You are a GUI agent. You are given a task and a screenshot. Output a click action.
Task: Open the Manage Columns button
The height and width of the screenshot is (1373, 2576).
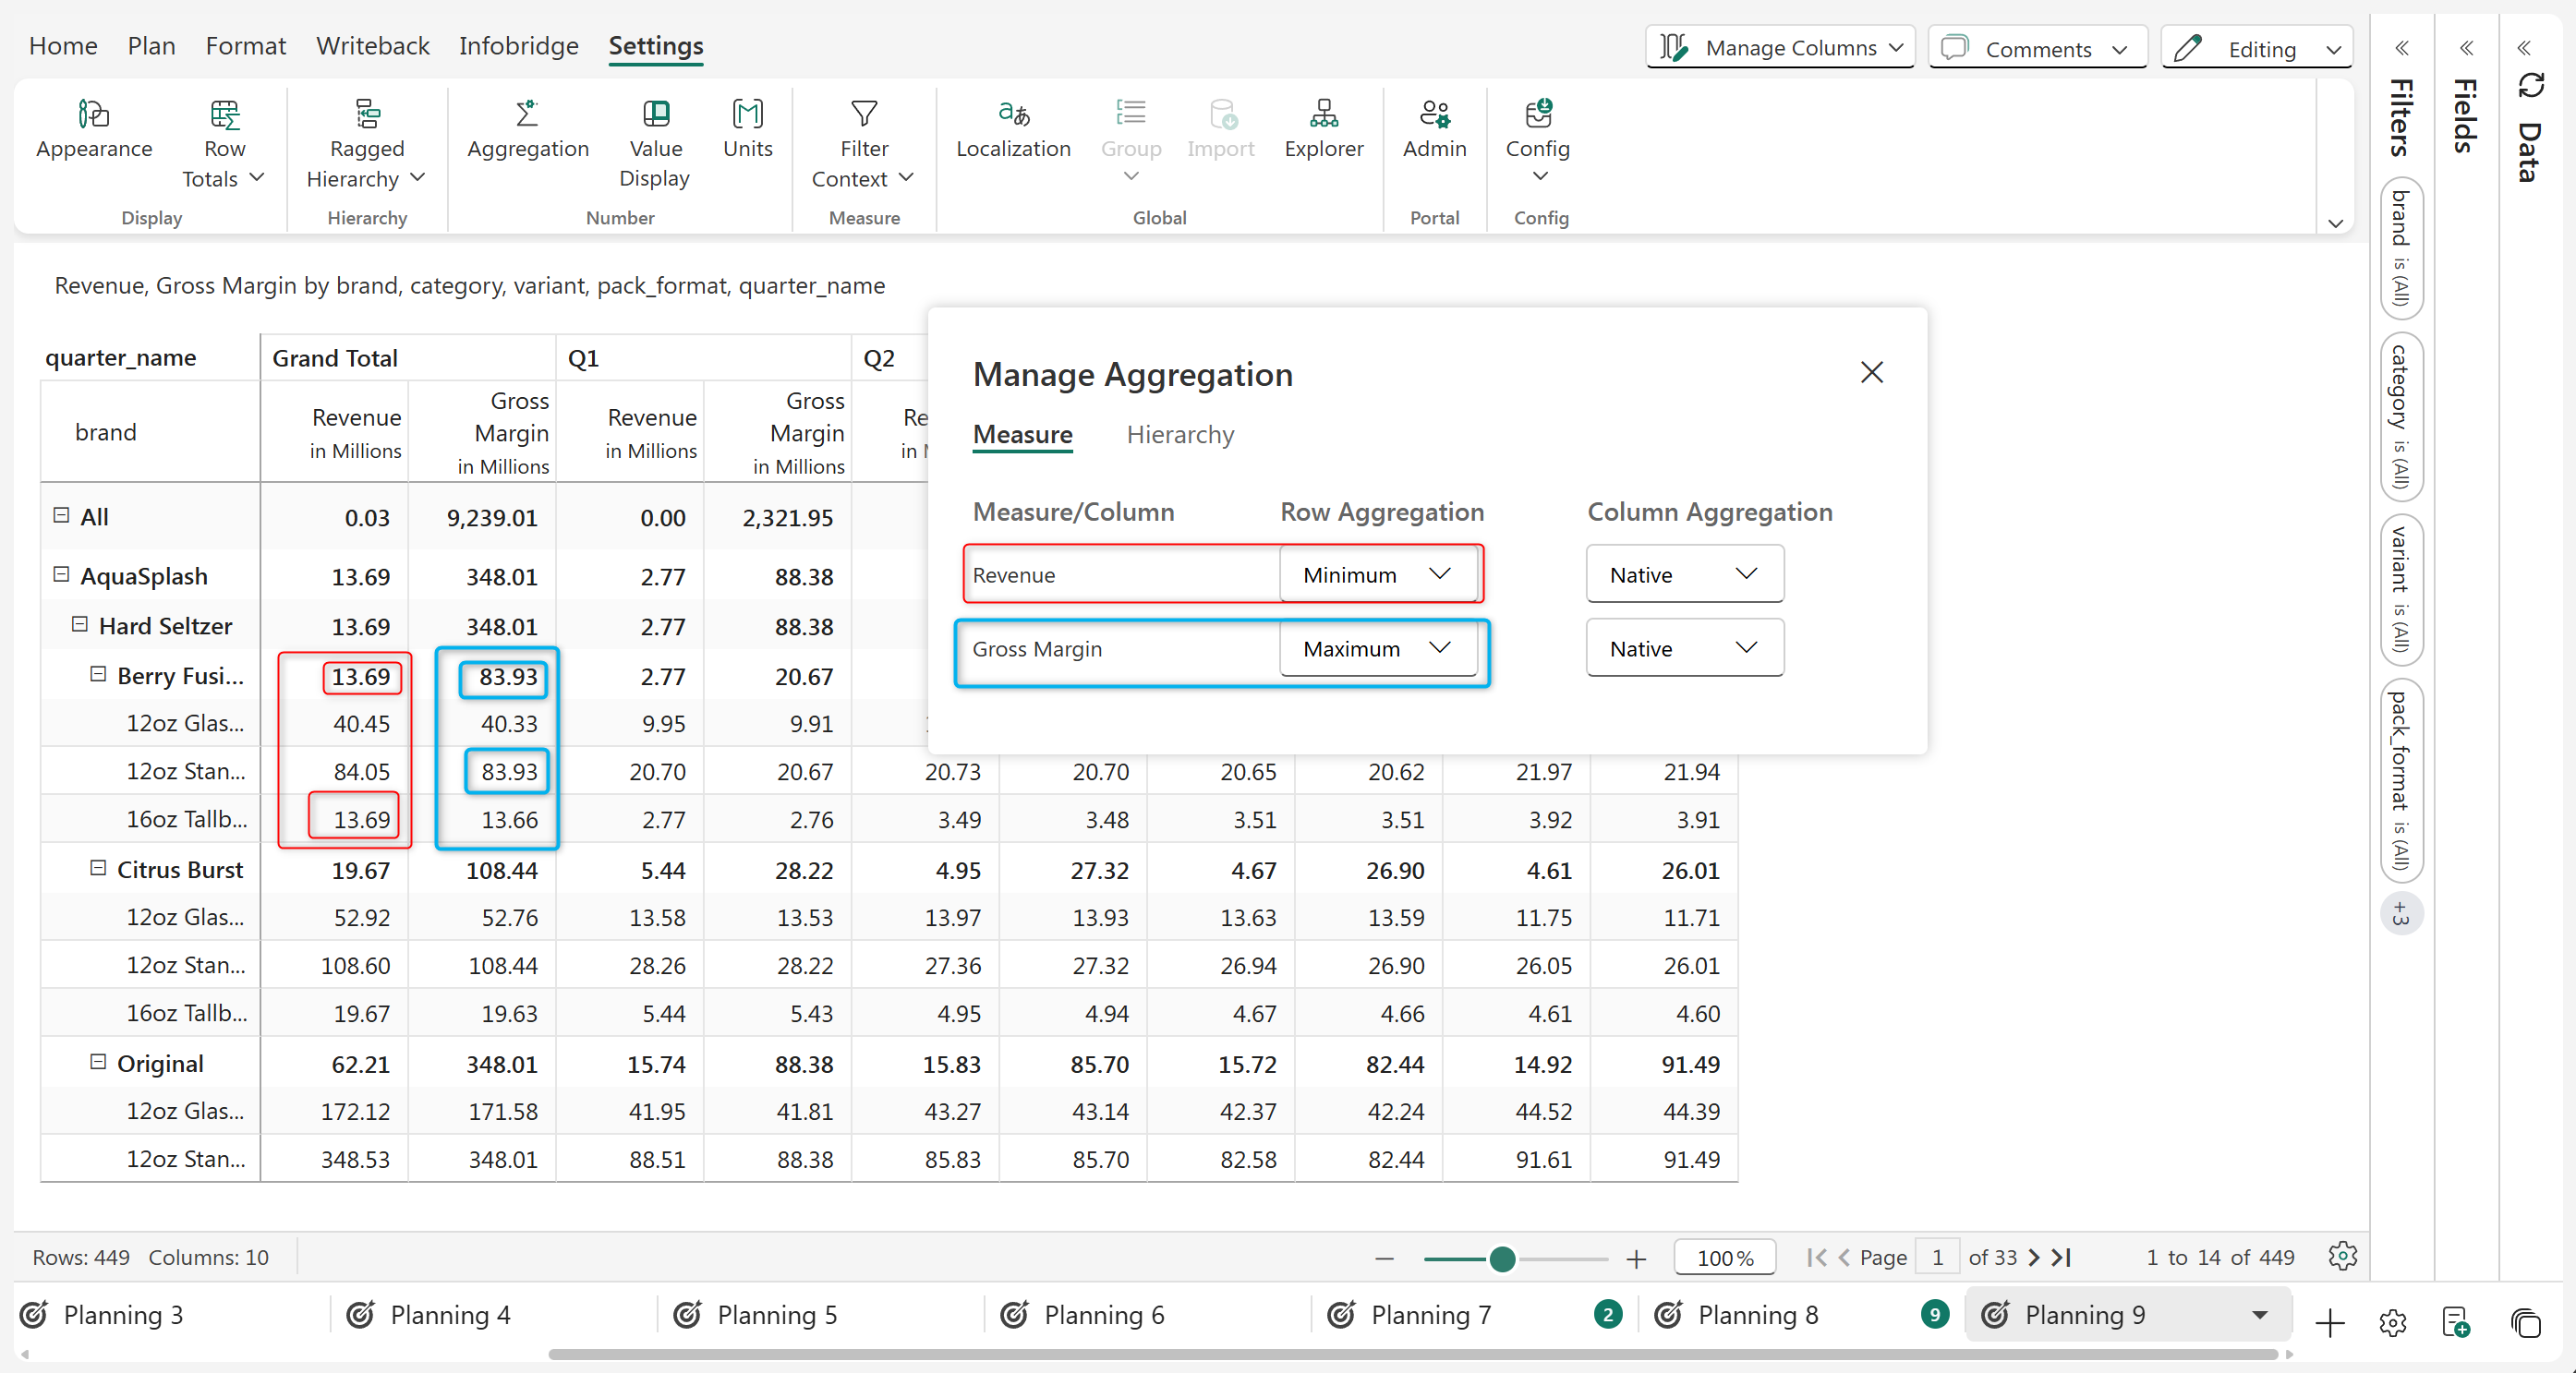[x=1780, y=48]
